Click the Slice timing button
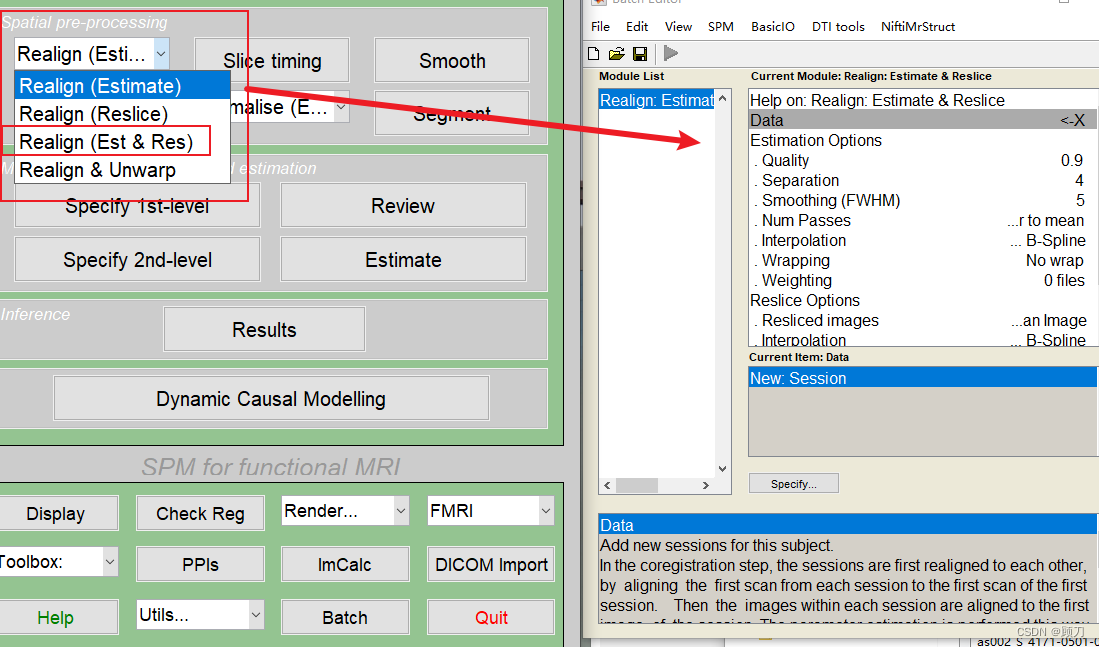This screenshot has height=647, width=1099. [x=272, y=61]
